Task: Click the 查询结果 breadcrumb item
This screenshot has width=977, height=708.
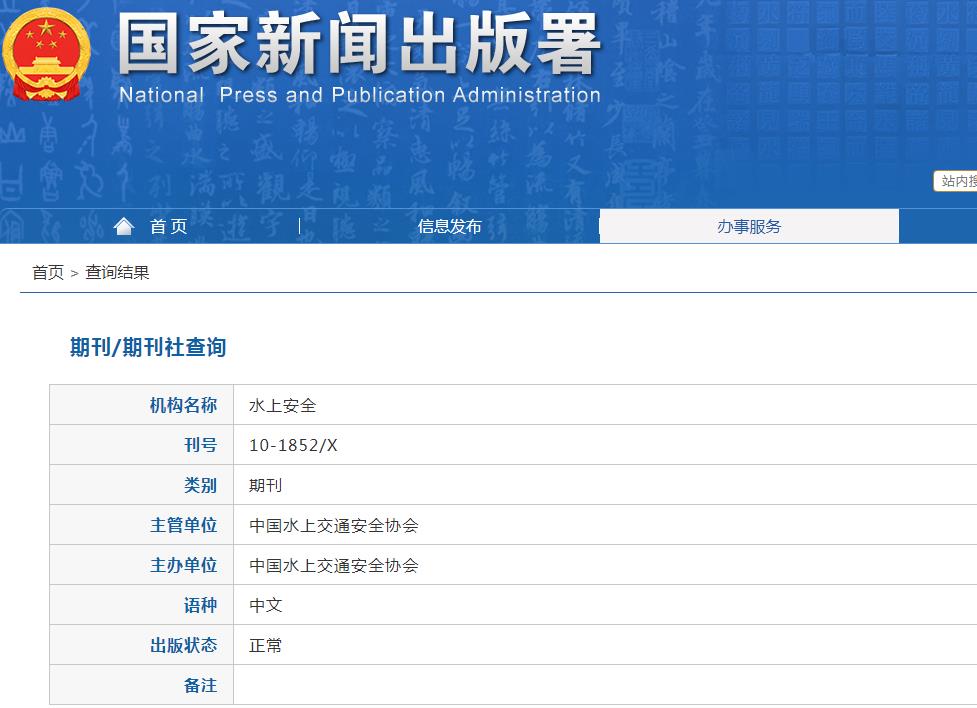Action: click(x=117, y=272)
